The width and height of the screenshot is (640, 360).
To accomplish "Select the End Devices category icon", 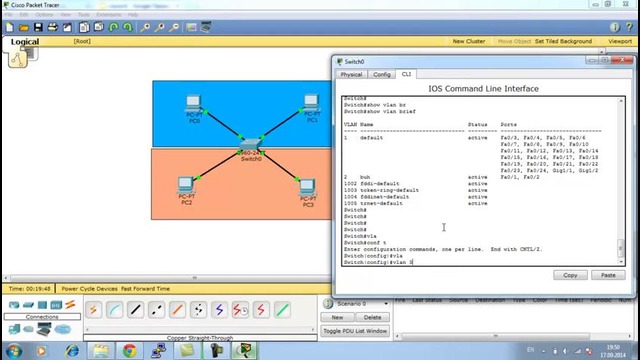I will pos(14,329).
